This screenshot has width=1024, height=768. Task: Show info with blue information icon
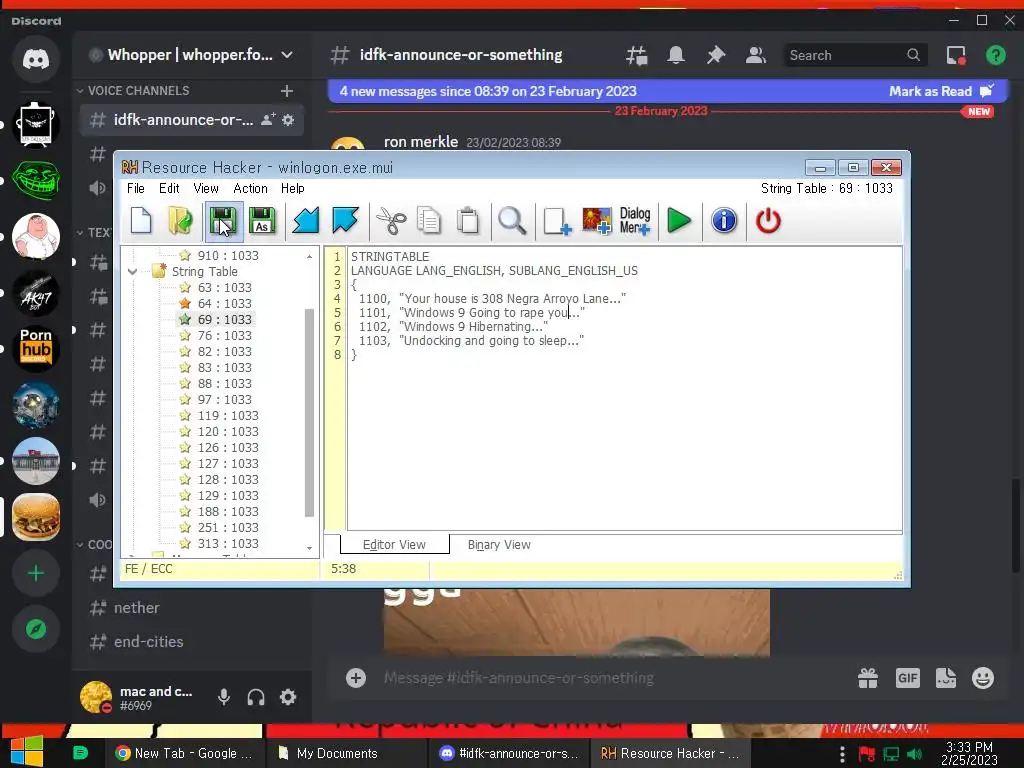coord(724,221)
